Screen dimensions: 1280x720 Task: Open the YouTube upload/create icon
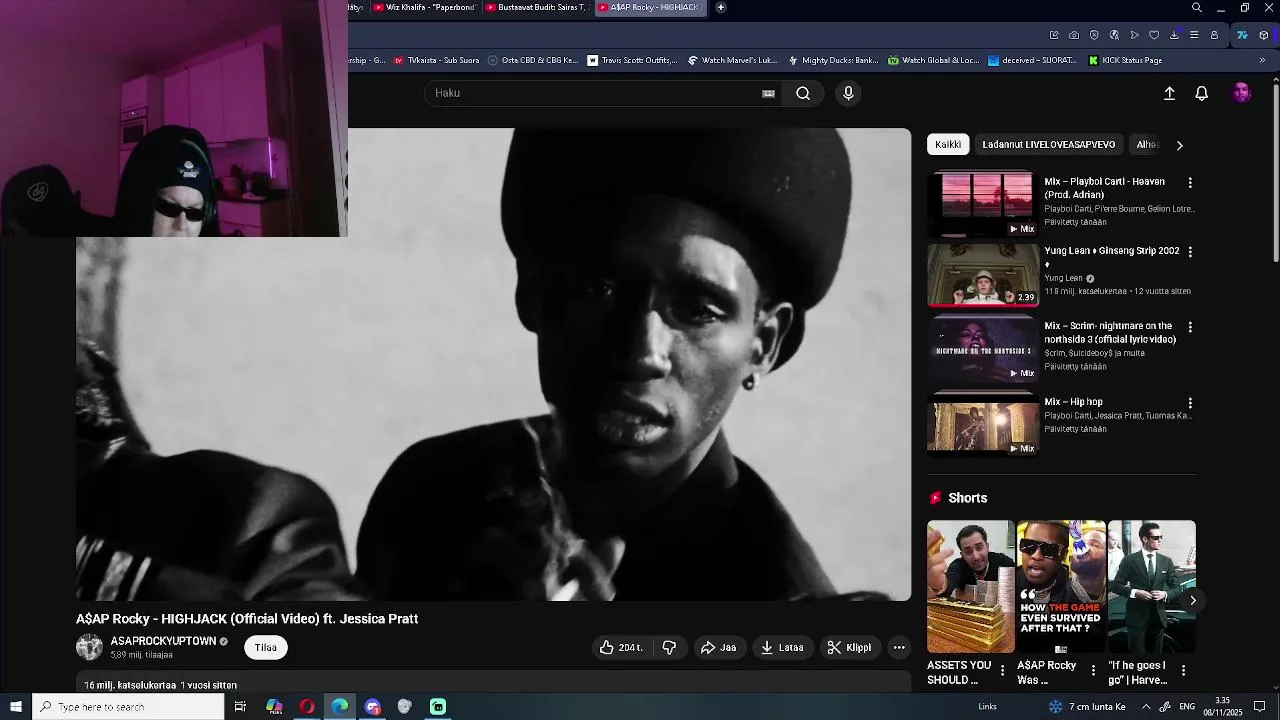pyautogui.click(x=1169, y=93)
